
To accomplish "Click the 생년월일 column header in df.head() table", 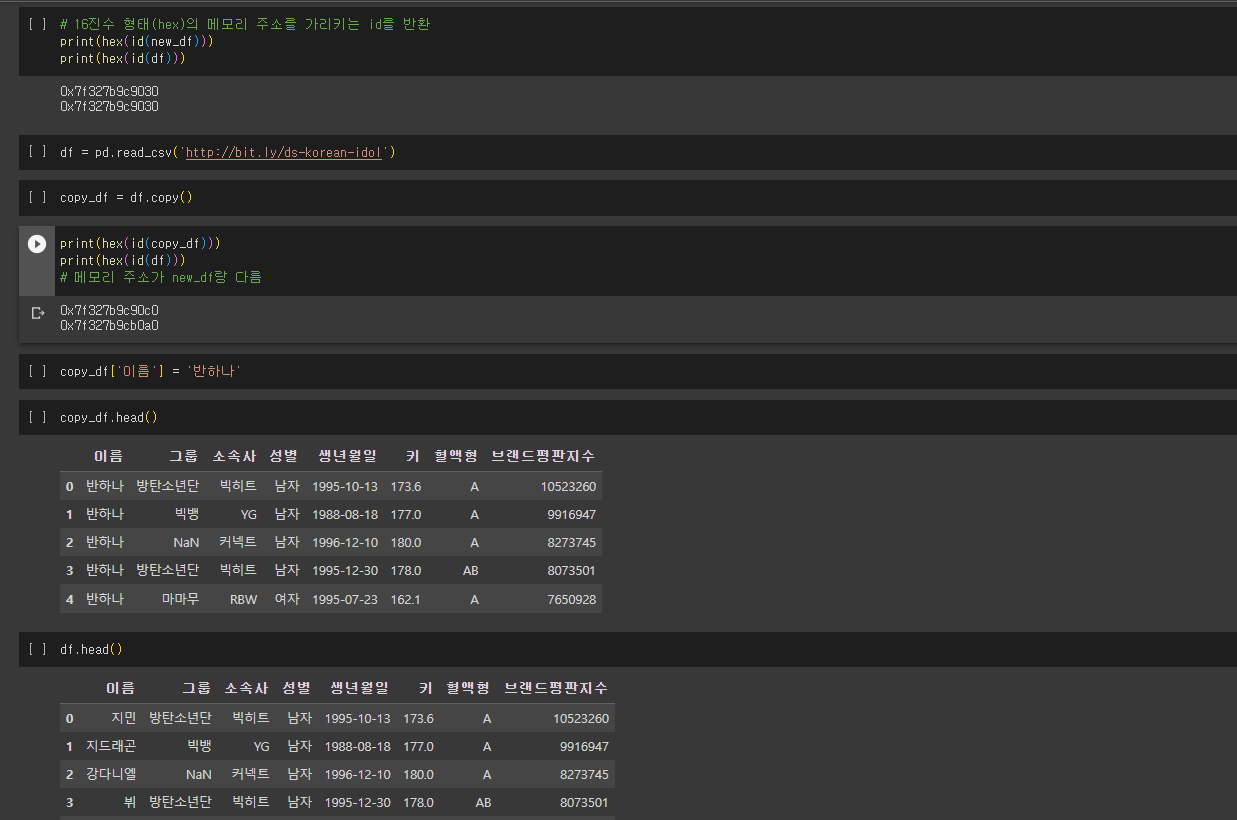I will click(x=360, y=688).
